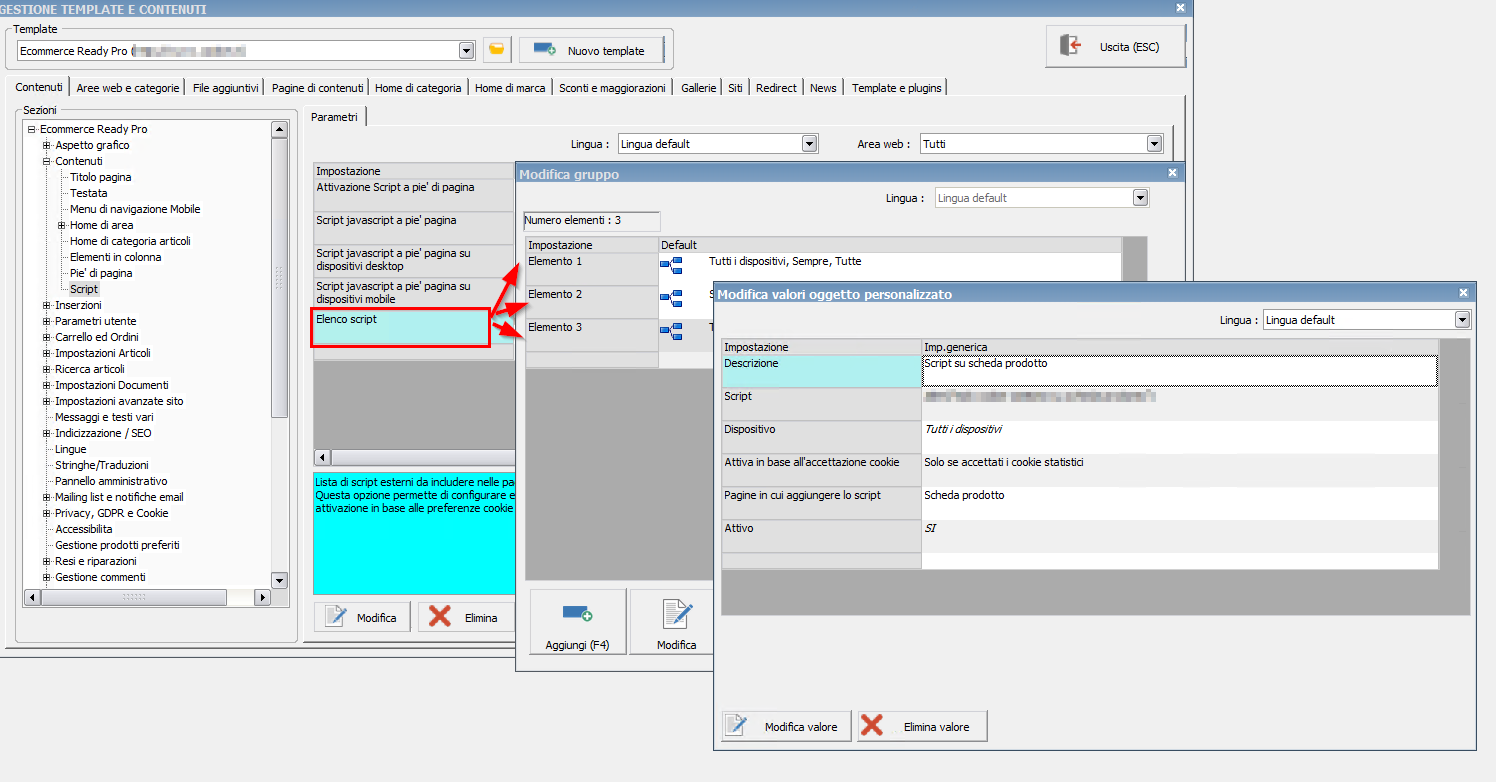Open the Template combo box dropdown arrow
Screen dimensions: 1496x782
(466, 50)
